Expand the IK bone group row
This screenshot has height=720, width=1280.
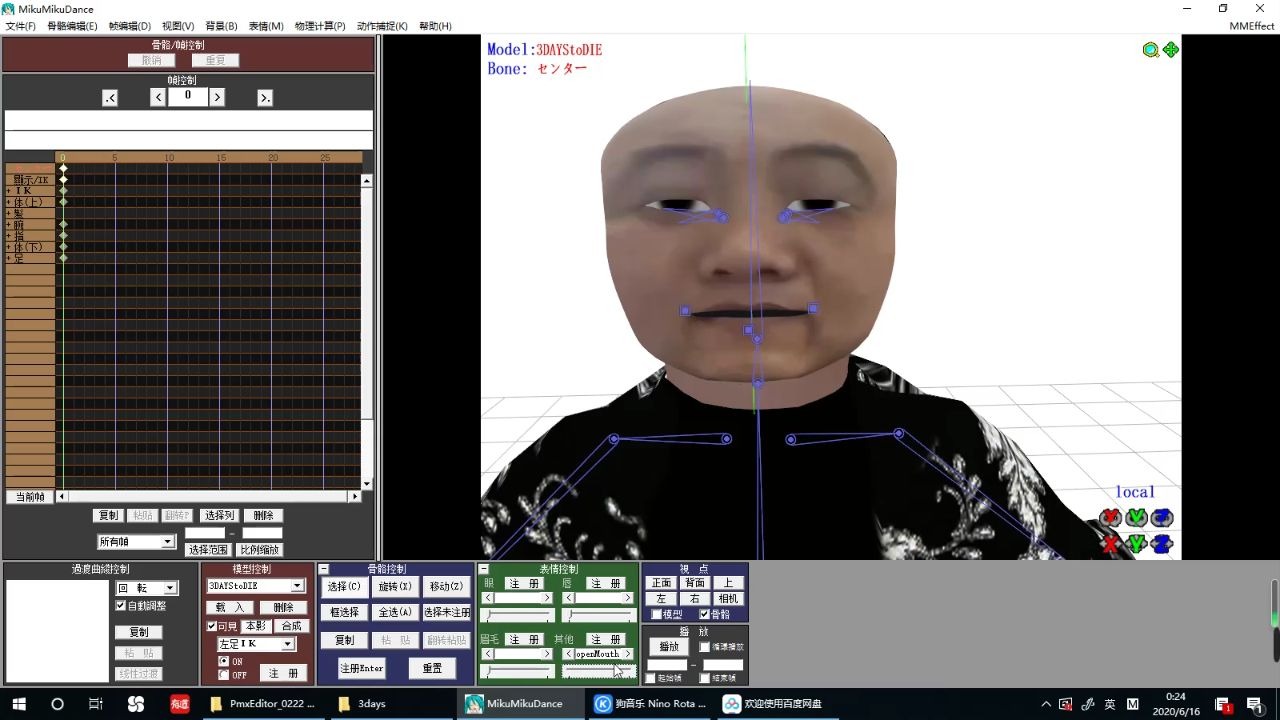click(9, 190)
